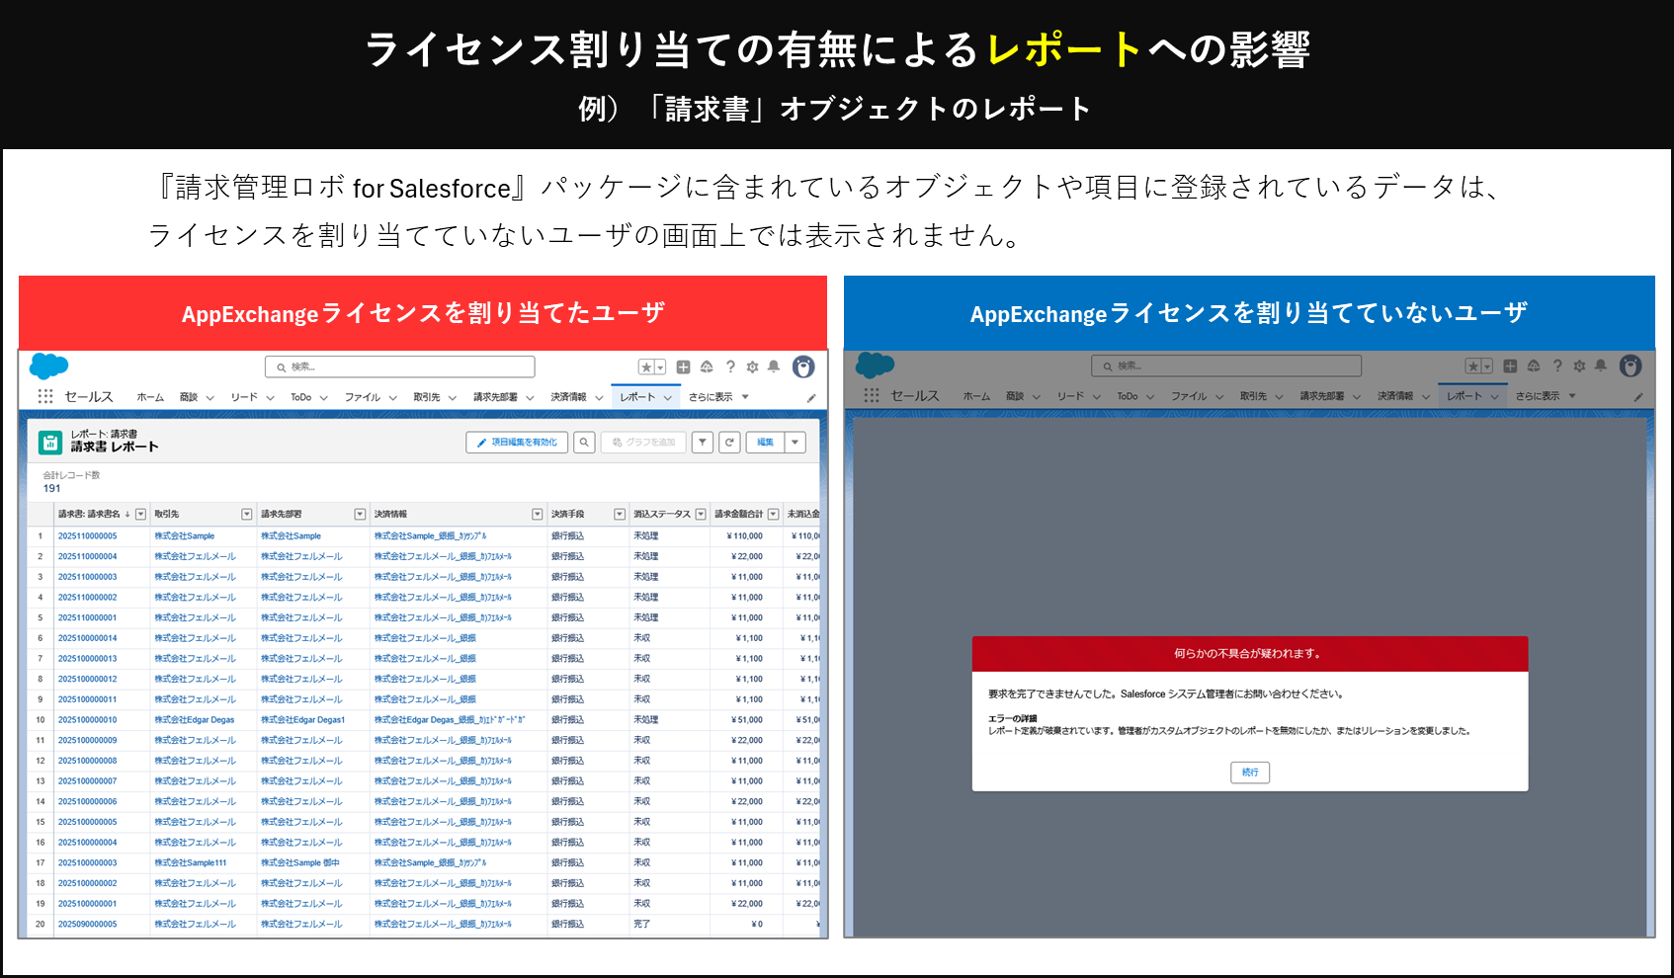Expand さらに表示 in the licensed-user screenshot
This screenshot has height=978, width=1674.
tap(718, 397)
